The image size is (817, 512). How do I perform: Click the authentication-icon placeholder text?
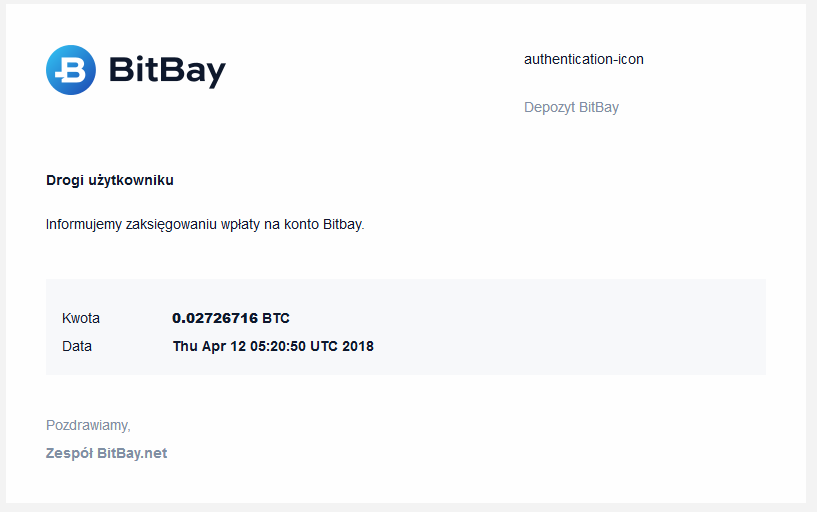point(584,59)
